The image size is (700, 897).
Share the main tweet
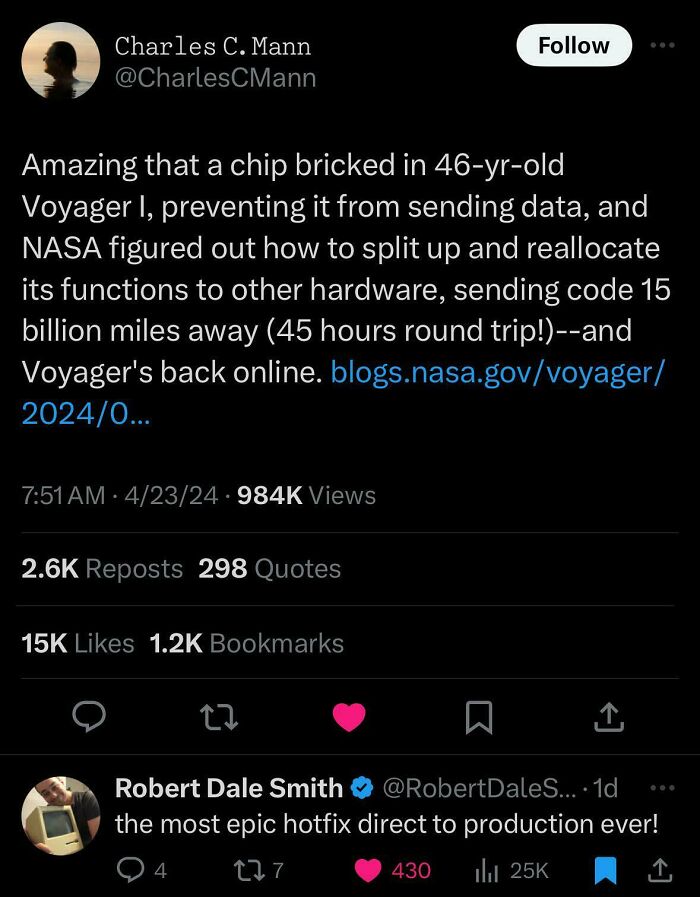610,716
